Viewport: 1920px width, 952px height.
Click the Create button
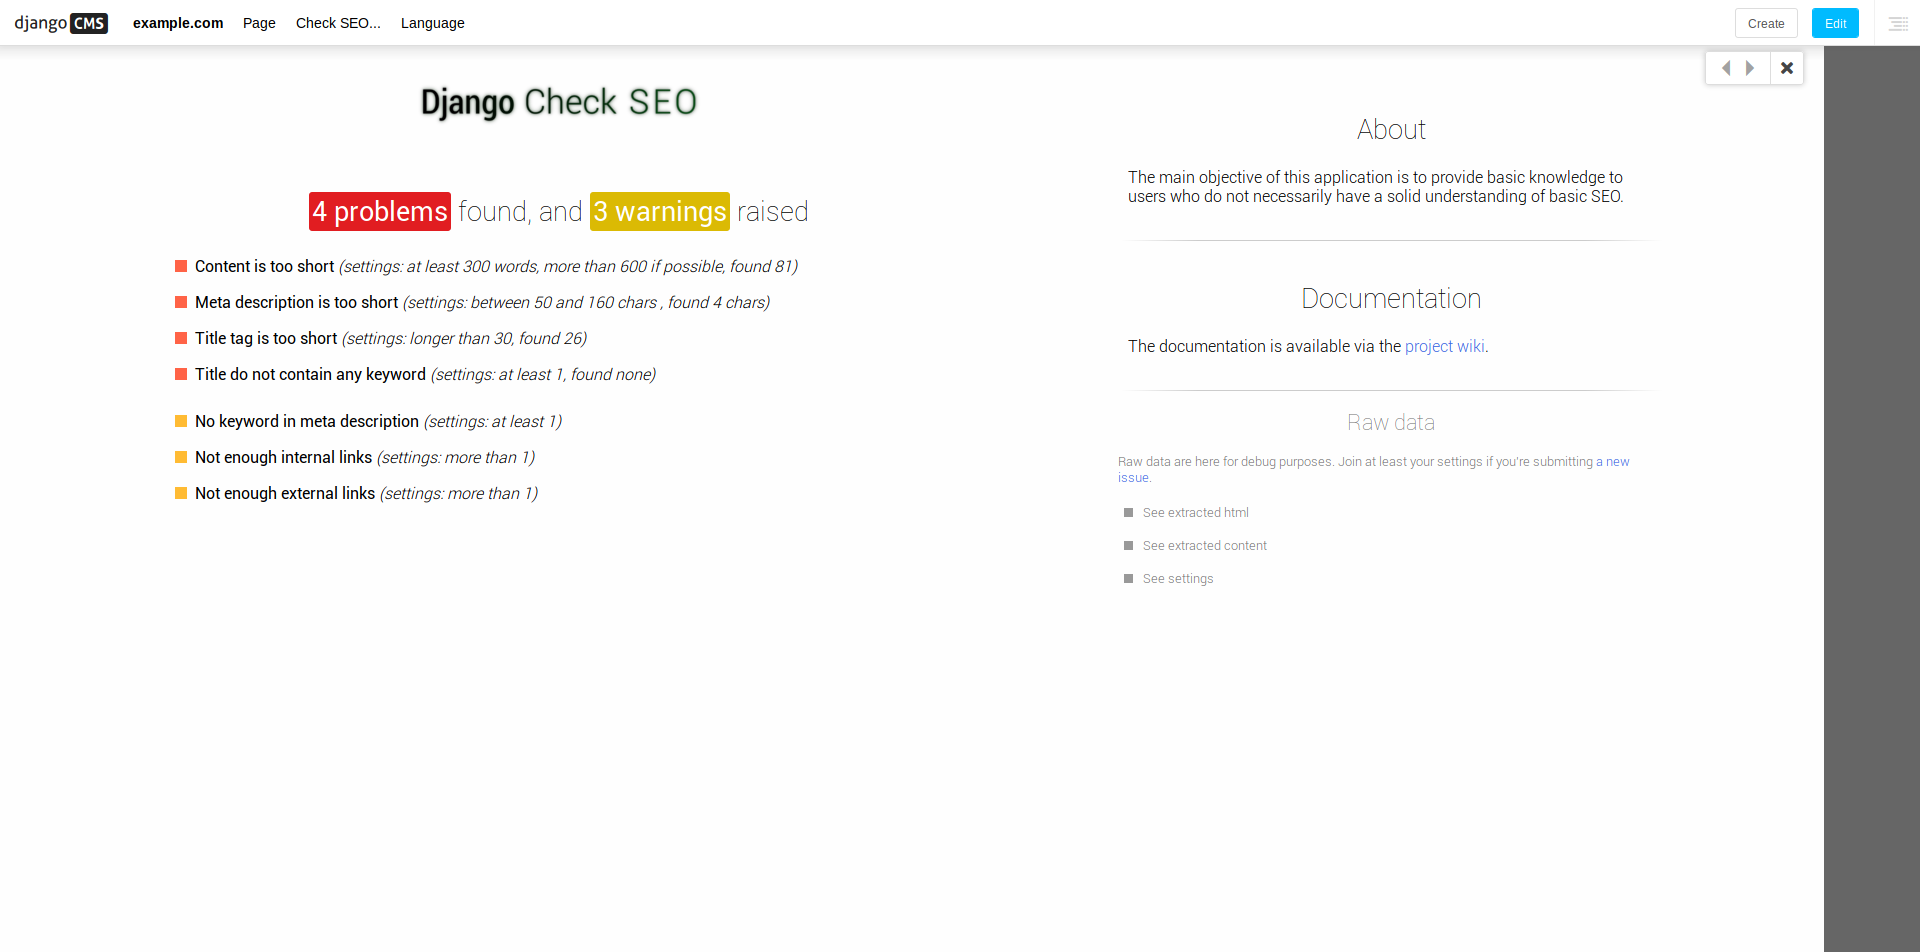[1766, 23]
